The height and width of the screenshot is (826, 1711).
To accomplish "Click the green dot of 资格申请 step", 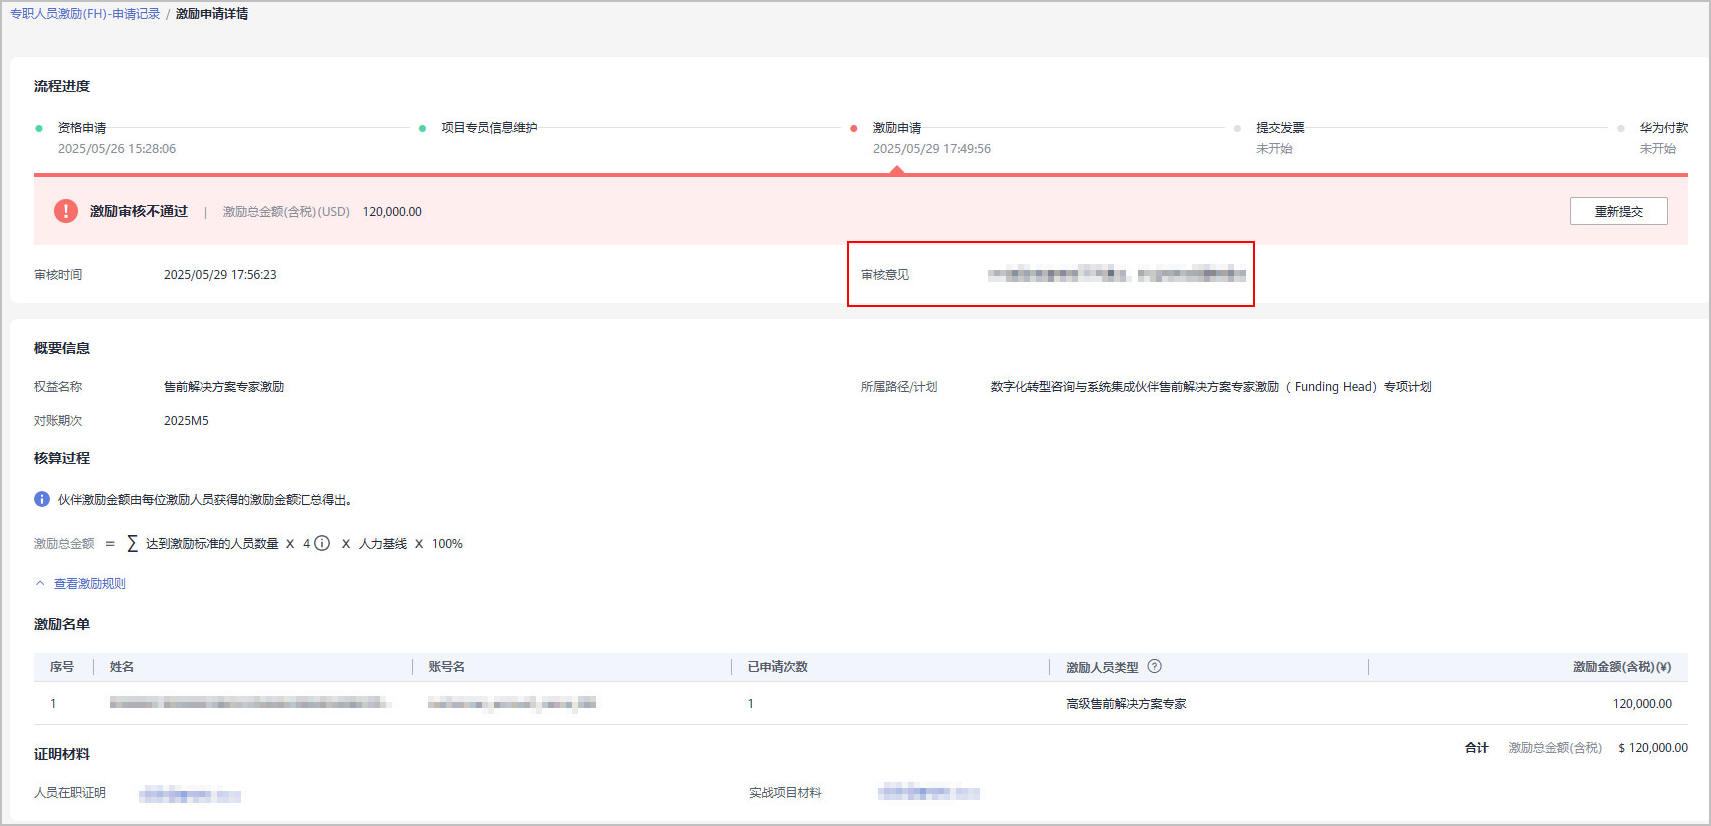I will point(39,128).
